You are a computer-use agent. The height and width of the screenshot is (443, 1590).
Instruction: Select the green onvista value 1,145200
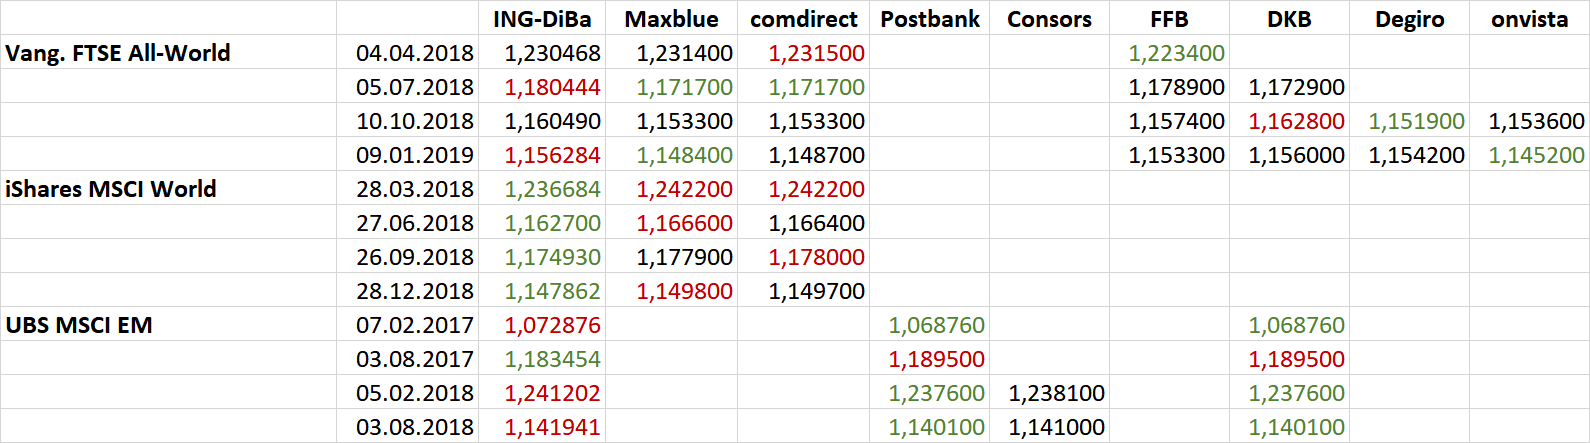pyautogui.click(x=1536, y=155)
